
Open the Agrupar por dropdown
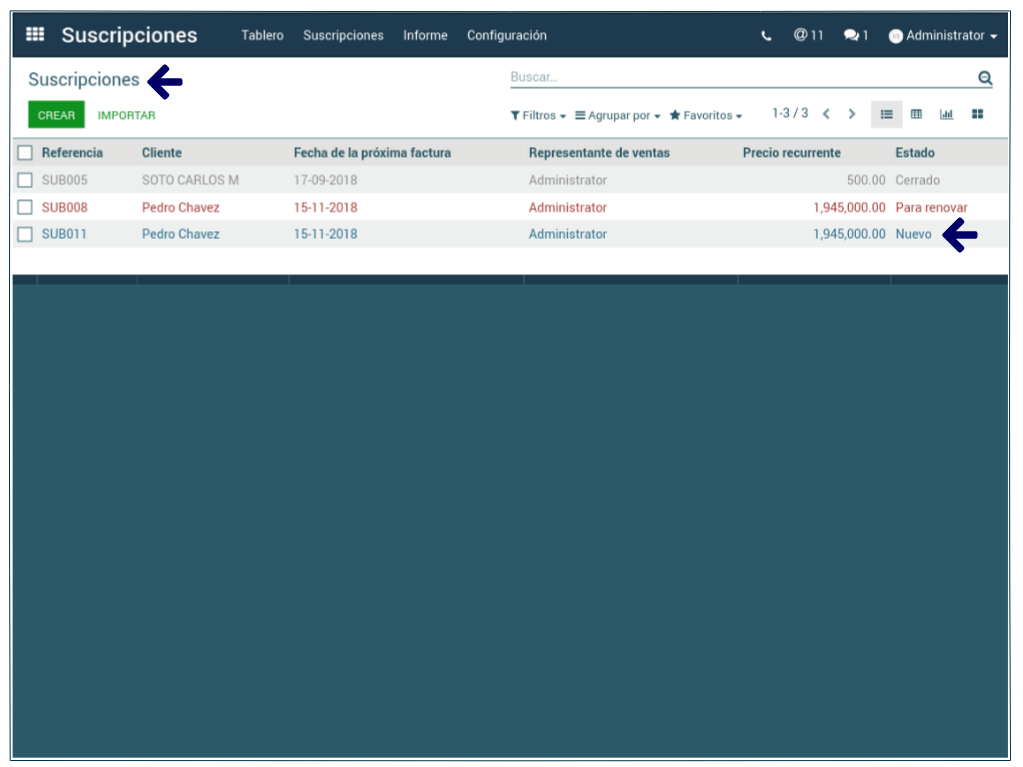pyautogui.click(x=617, y=116)
